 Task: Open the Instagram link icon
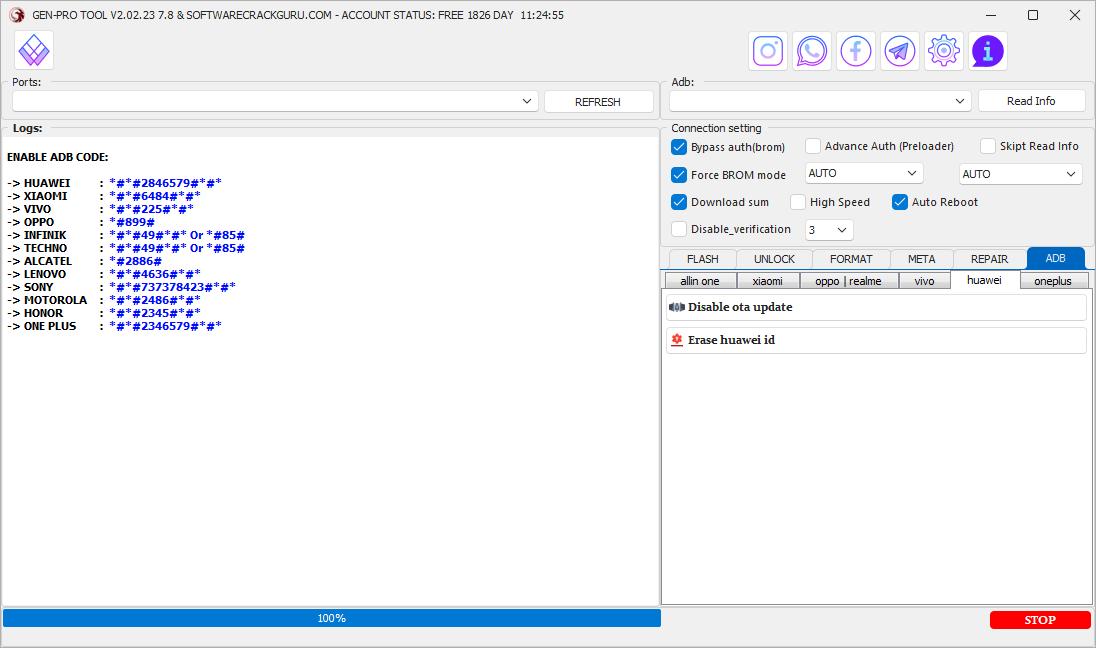point(767,50)
